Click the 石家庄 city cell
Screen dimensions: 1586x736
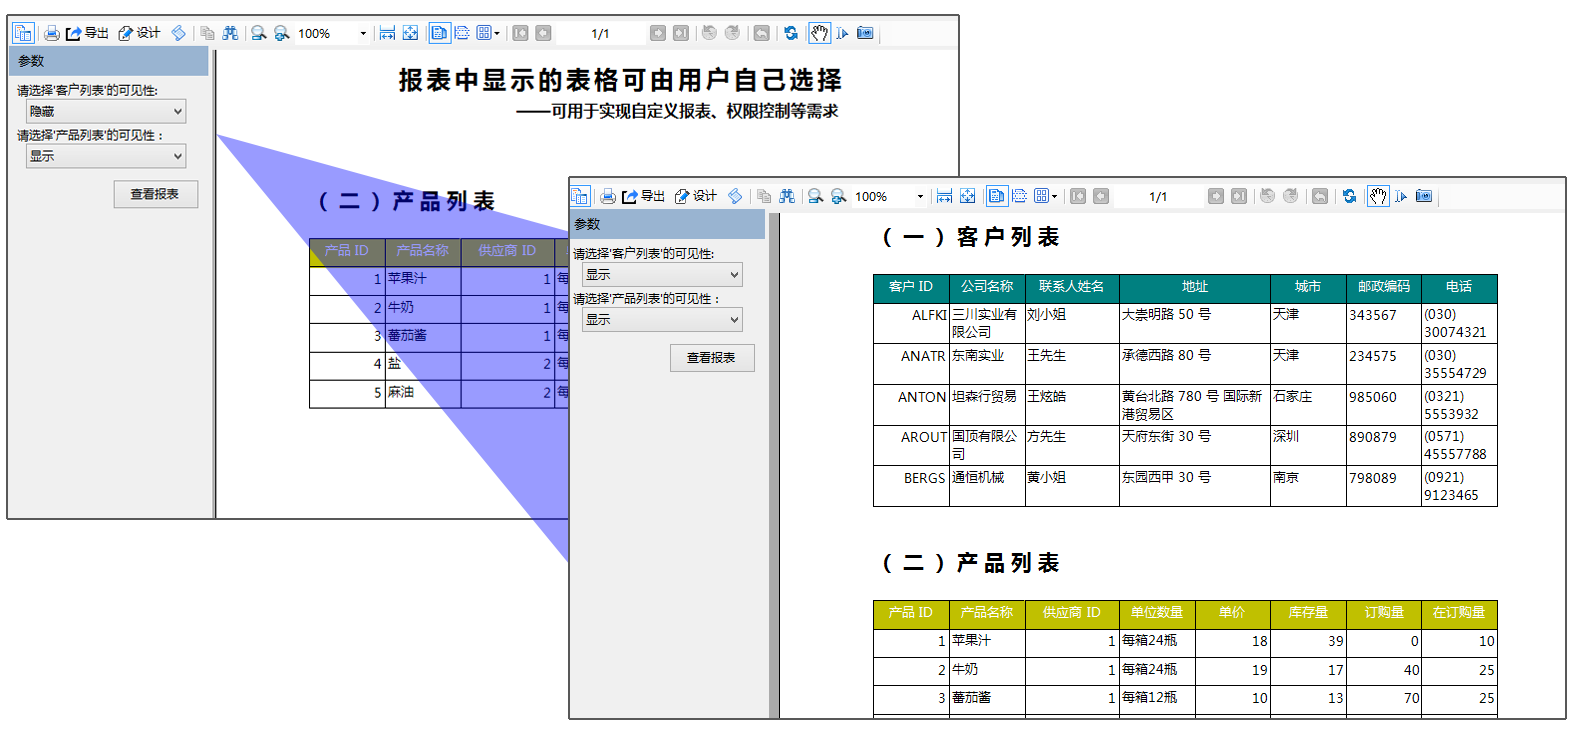pos(1308,405)
